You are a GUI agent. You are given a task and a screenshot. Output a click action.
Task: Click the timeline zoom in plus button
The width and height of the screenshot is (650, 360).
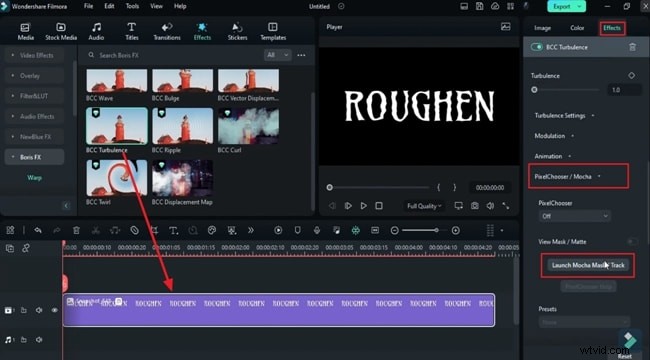pyautogui.click(x=456, y=230)
